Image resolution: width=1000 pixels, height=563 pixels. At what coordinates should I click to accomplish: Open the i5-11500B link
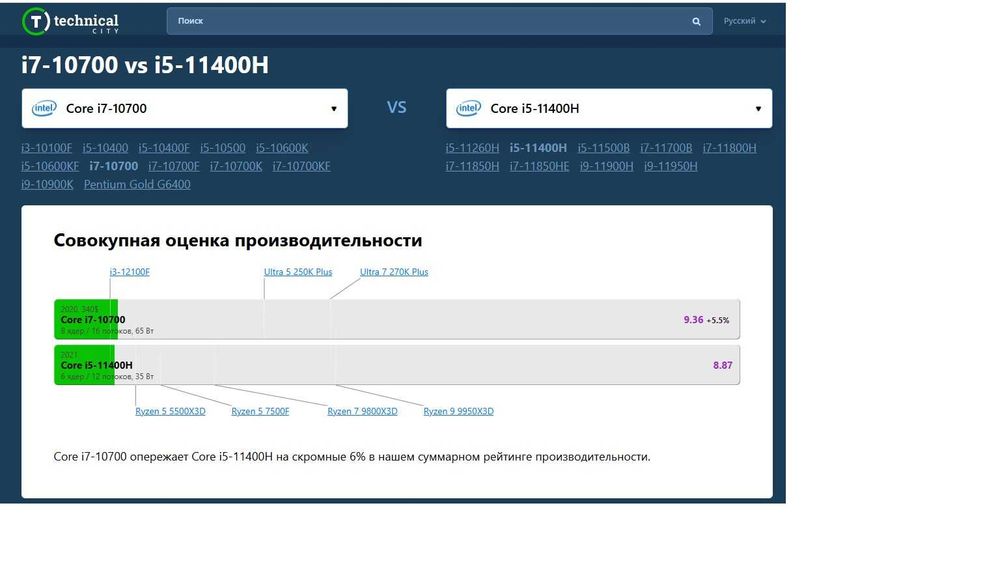[x=603, y=148]
